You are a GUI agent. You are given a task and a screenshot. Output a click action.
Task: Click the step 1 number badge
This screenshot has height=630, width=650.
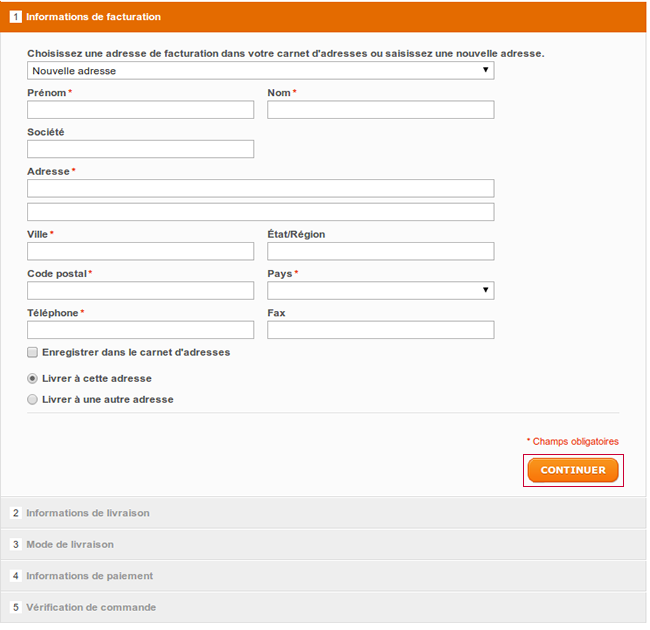tap(15, 17)
